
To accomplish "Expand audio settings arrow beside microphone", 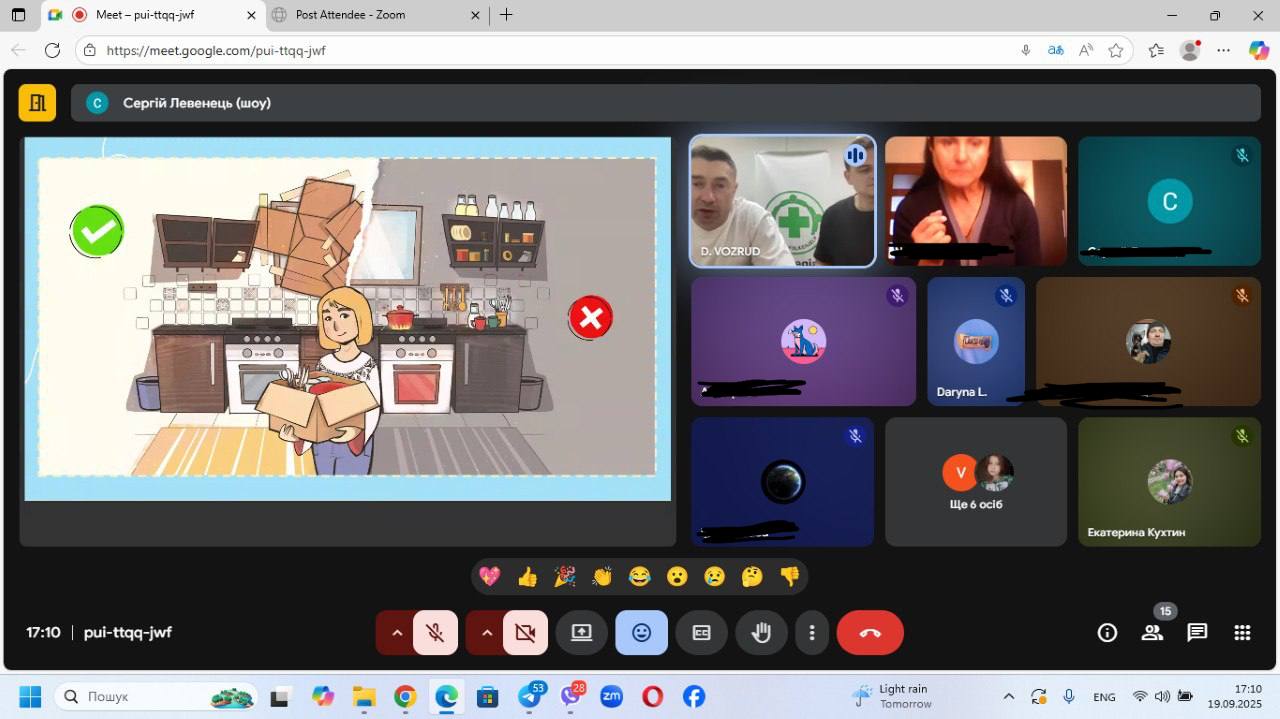I will (x=397, y=633).
